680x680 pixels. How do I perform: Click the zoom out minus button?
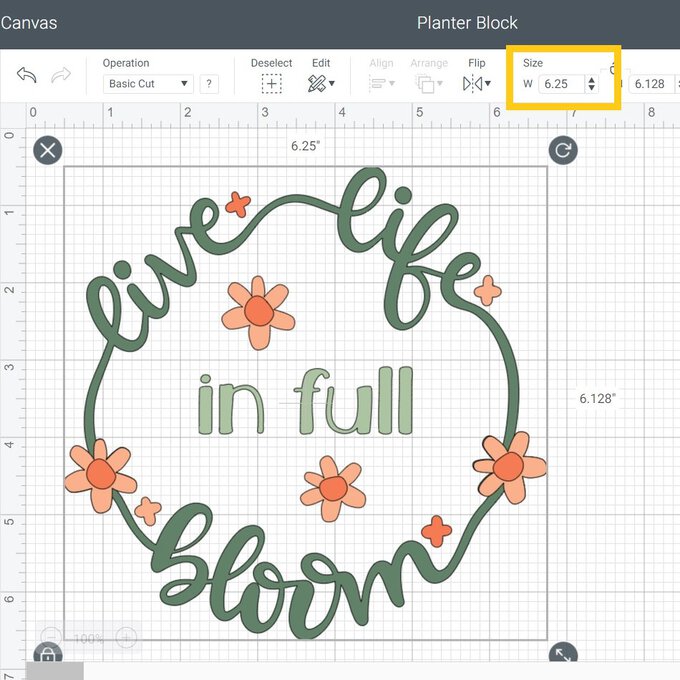(50, 637)
